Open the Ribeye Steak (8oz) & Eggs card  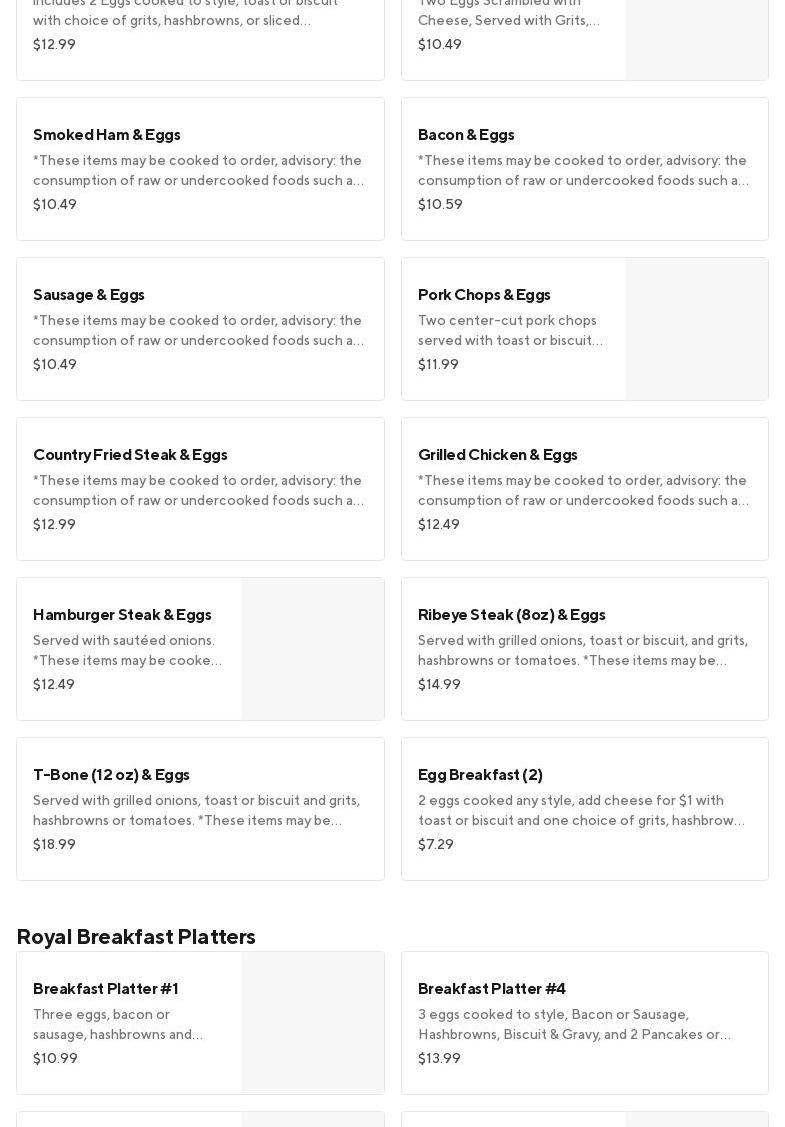pyautogui.click(x=584, y=648)
